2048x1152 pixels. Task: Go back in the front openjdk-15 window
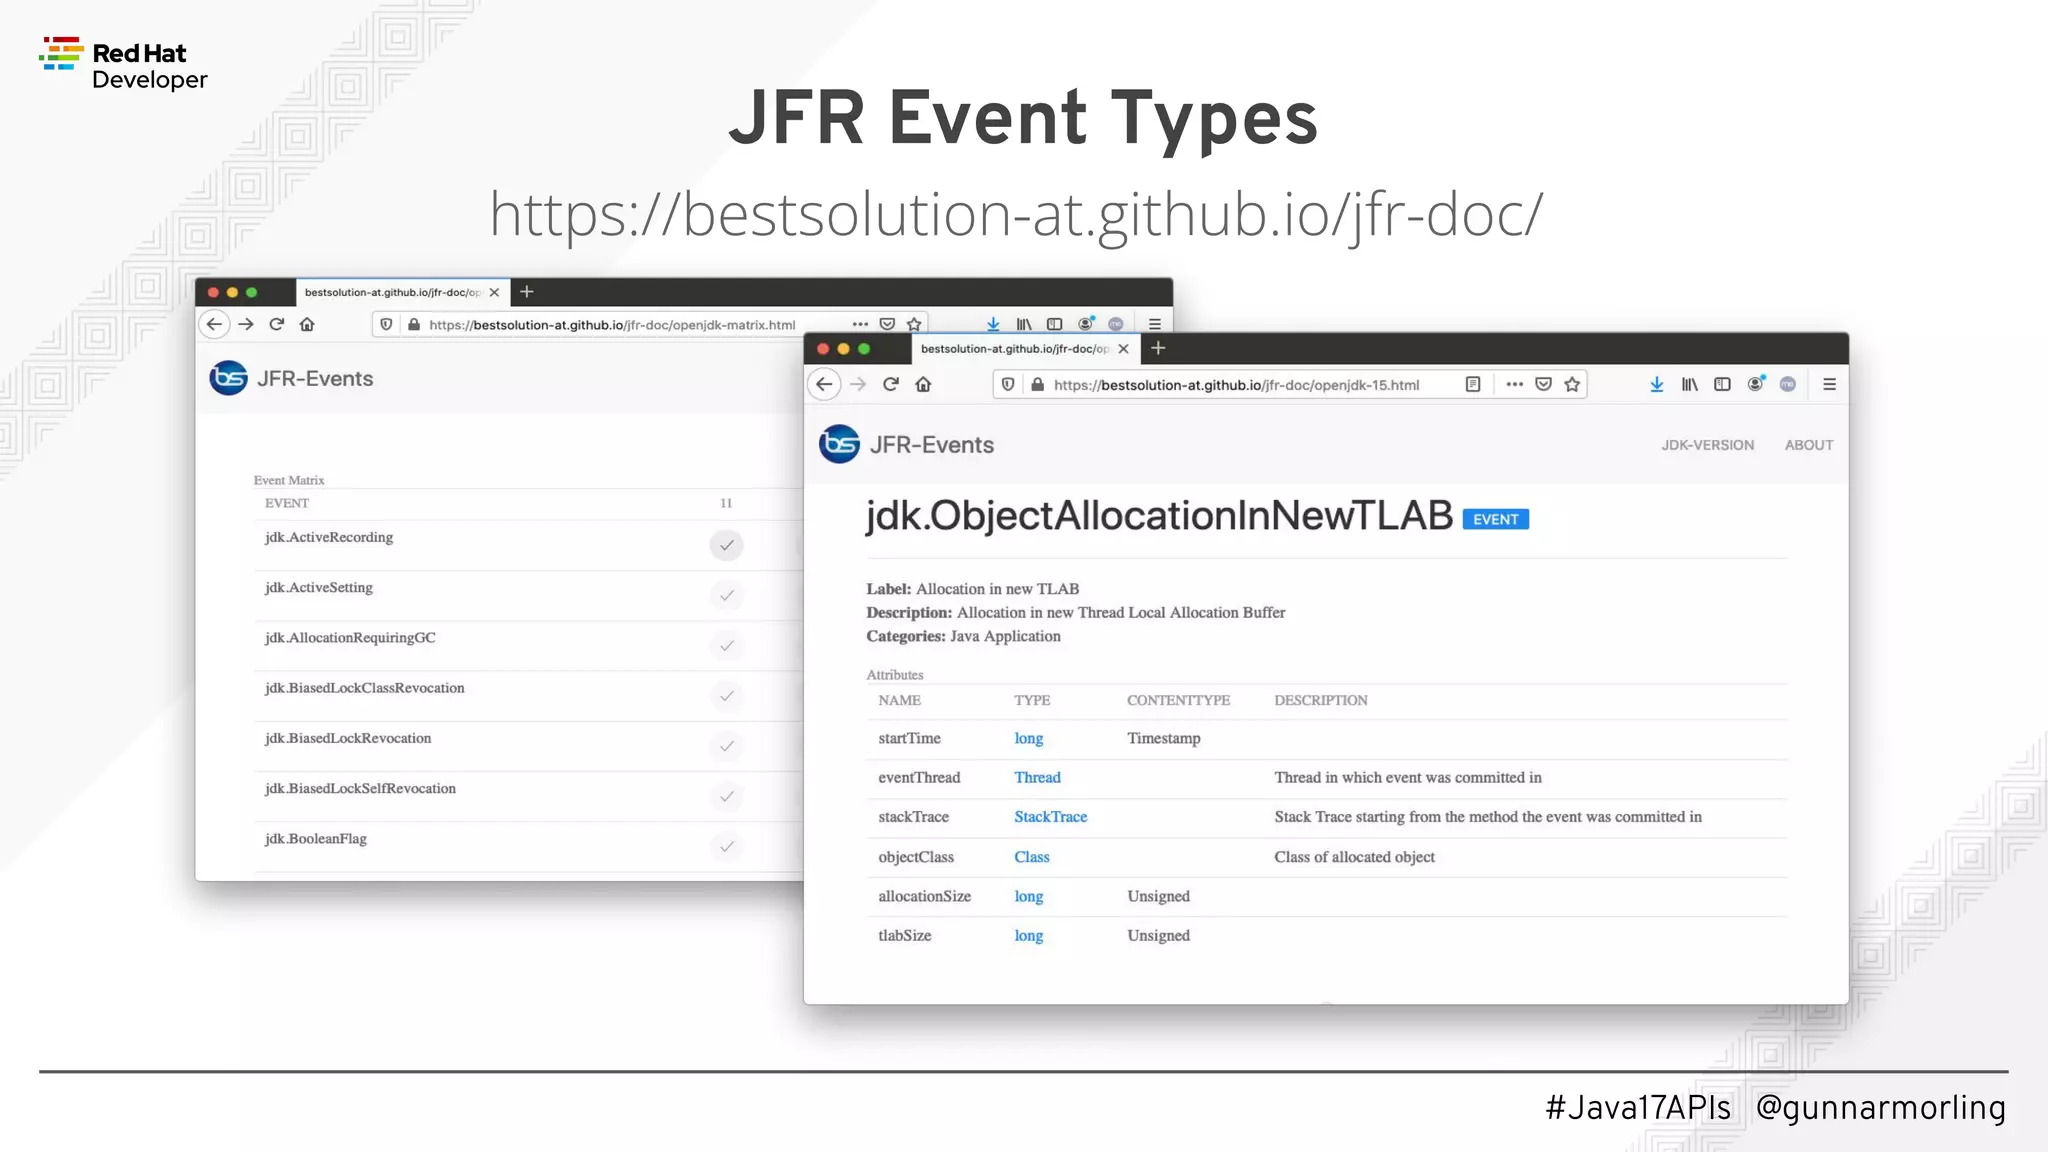[824, 385]
